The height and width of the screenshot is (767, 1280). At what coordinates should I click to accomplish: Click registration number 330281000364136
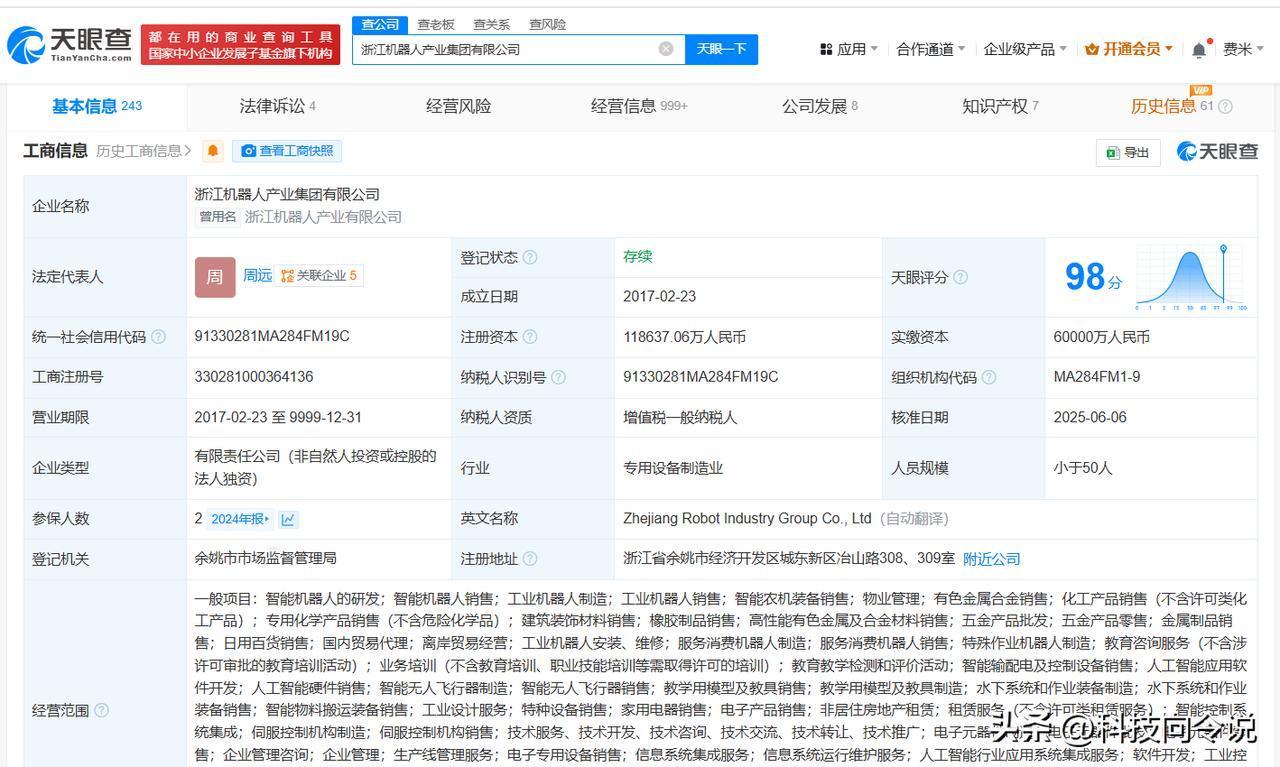click(254, 377)
